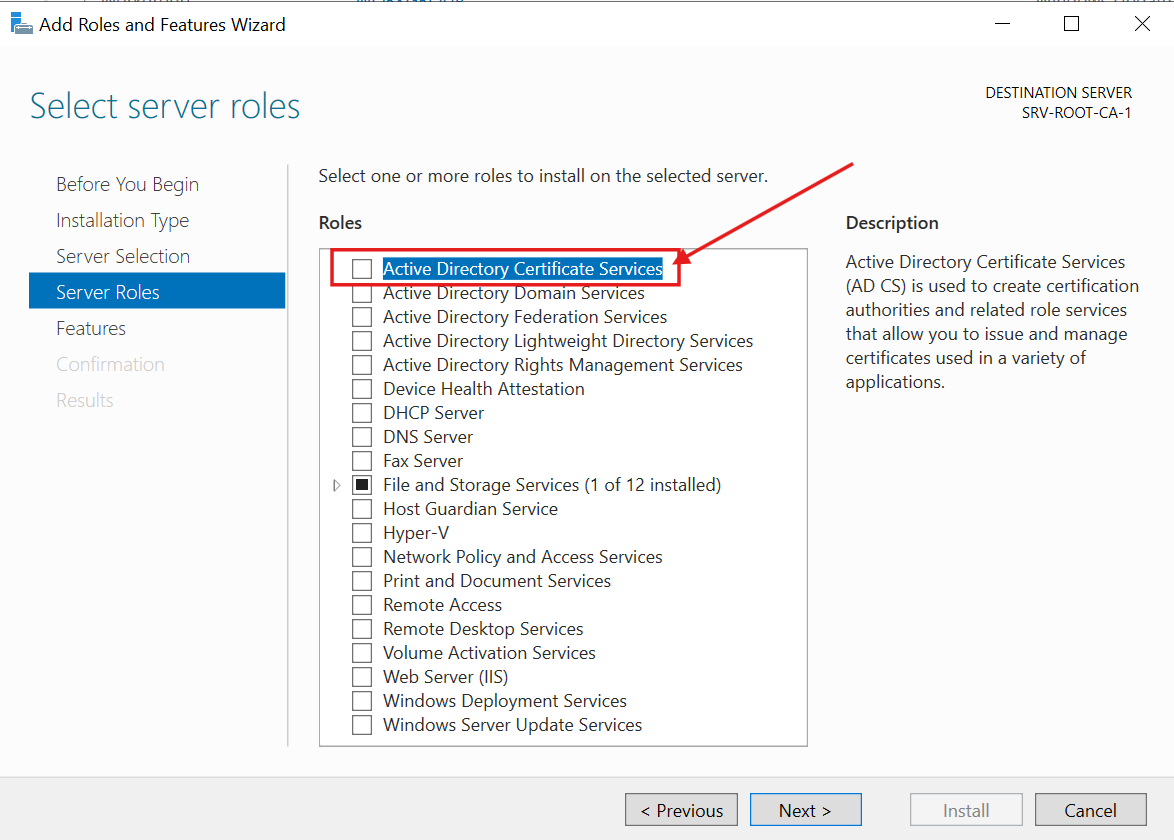
Task: Select the highlighted Active Directory Certificate Services label
Action: tap(521, 268)
